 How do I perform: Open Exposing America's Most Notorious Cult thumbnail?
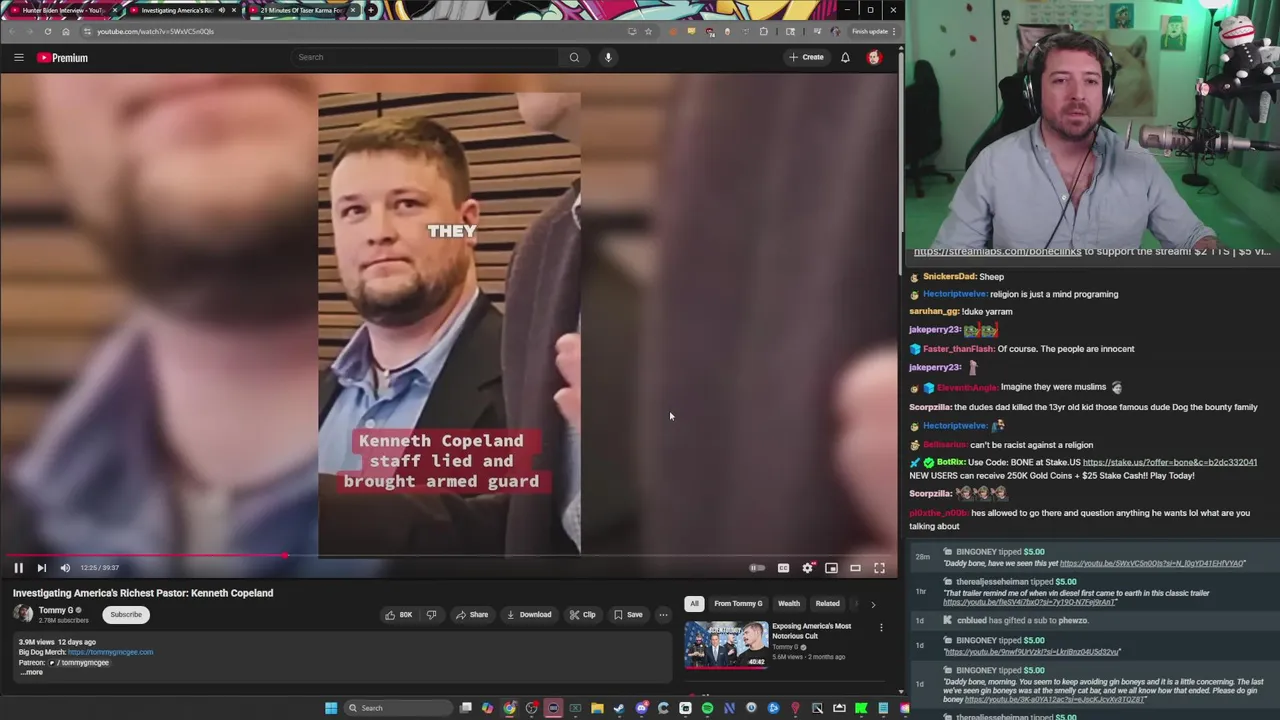(x=726, y=644)
